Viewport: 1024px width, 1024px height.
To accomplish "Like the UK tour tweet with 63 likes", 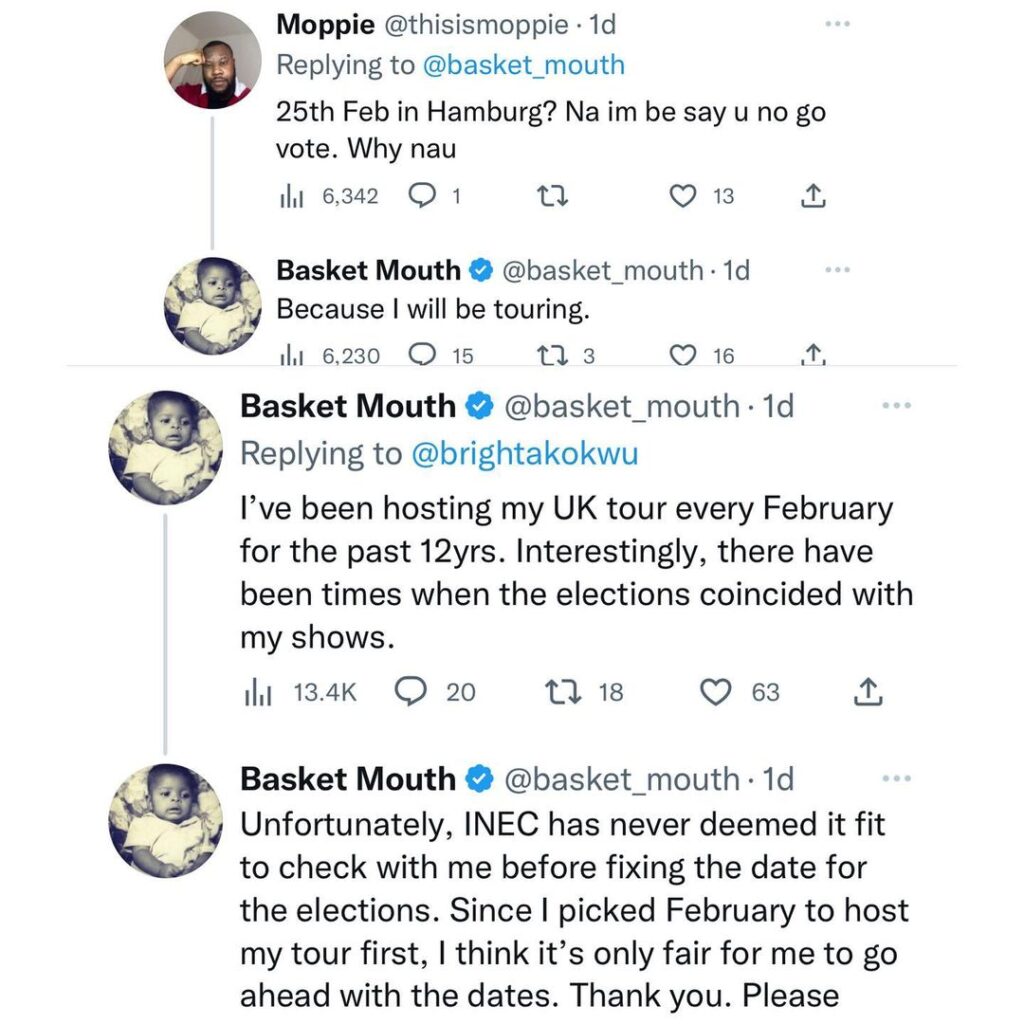I will tap(714, 692).
